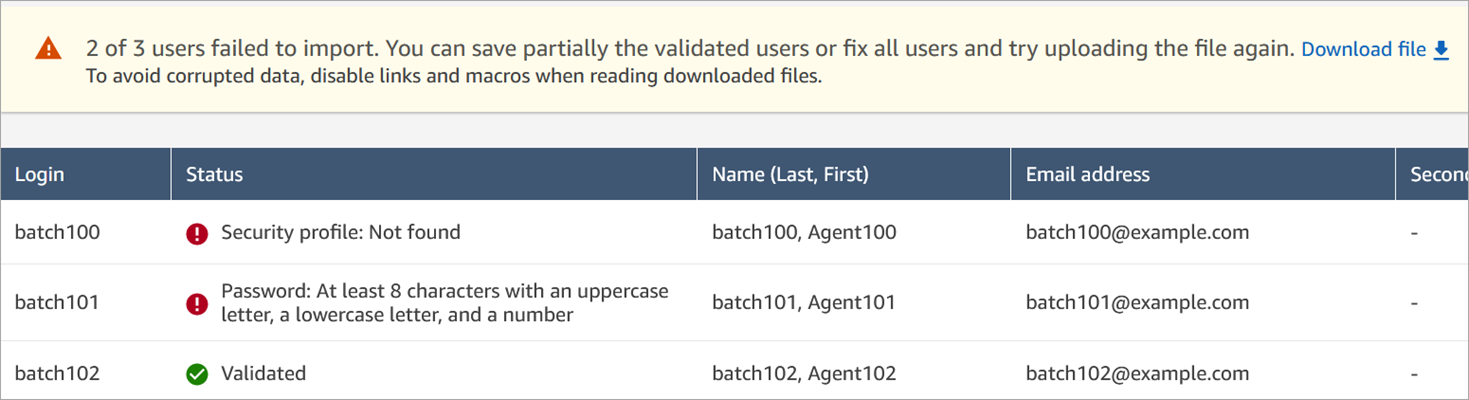Click the Name (Last, First) column header
This screenshot has width=1469, height=400.
(790, 174)
